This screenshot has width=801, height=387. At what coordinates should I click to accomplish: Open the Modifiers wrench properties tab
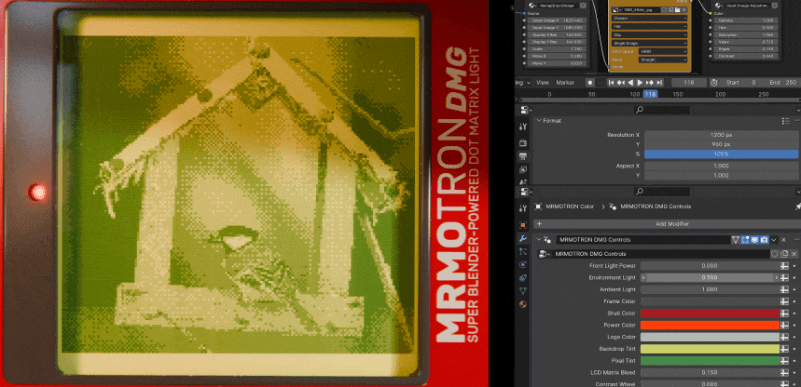coord(523,238)
